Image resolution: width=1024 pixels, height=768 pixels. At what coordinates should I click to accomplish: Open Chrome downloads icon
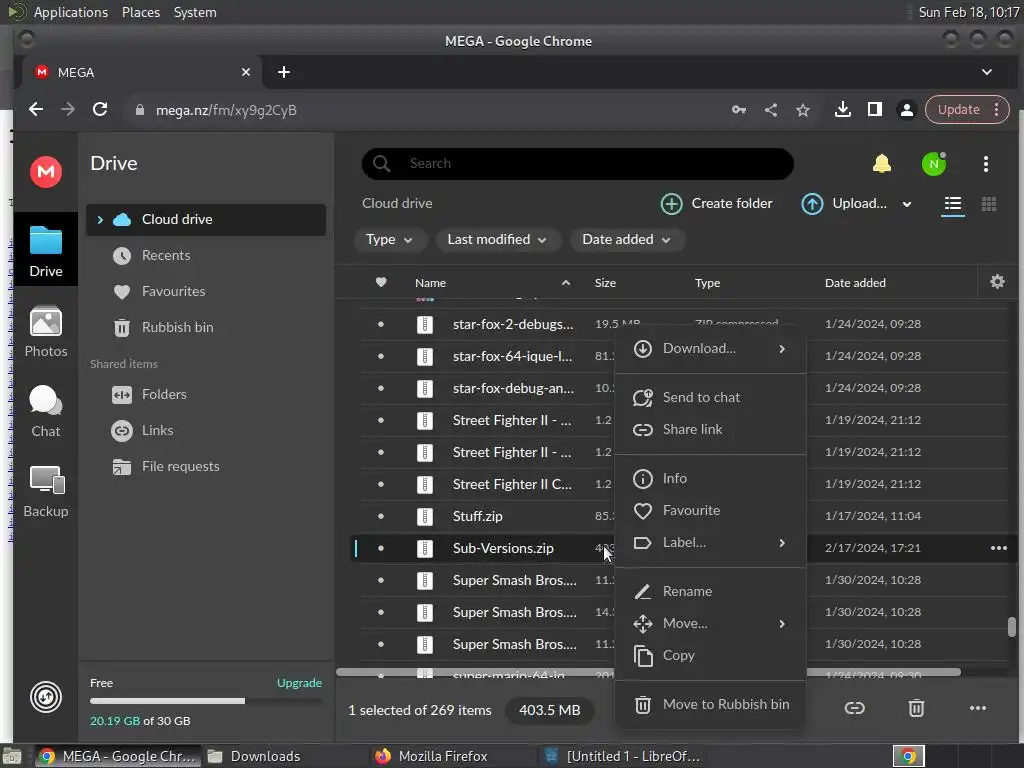pos(842,110)
